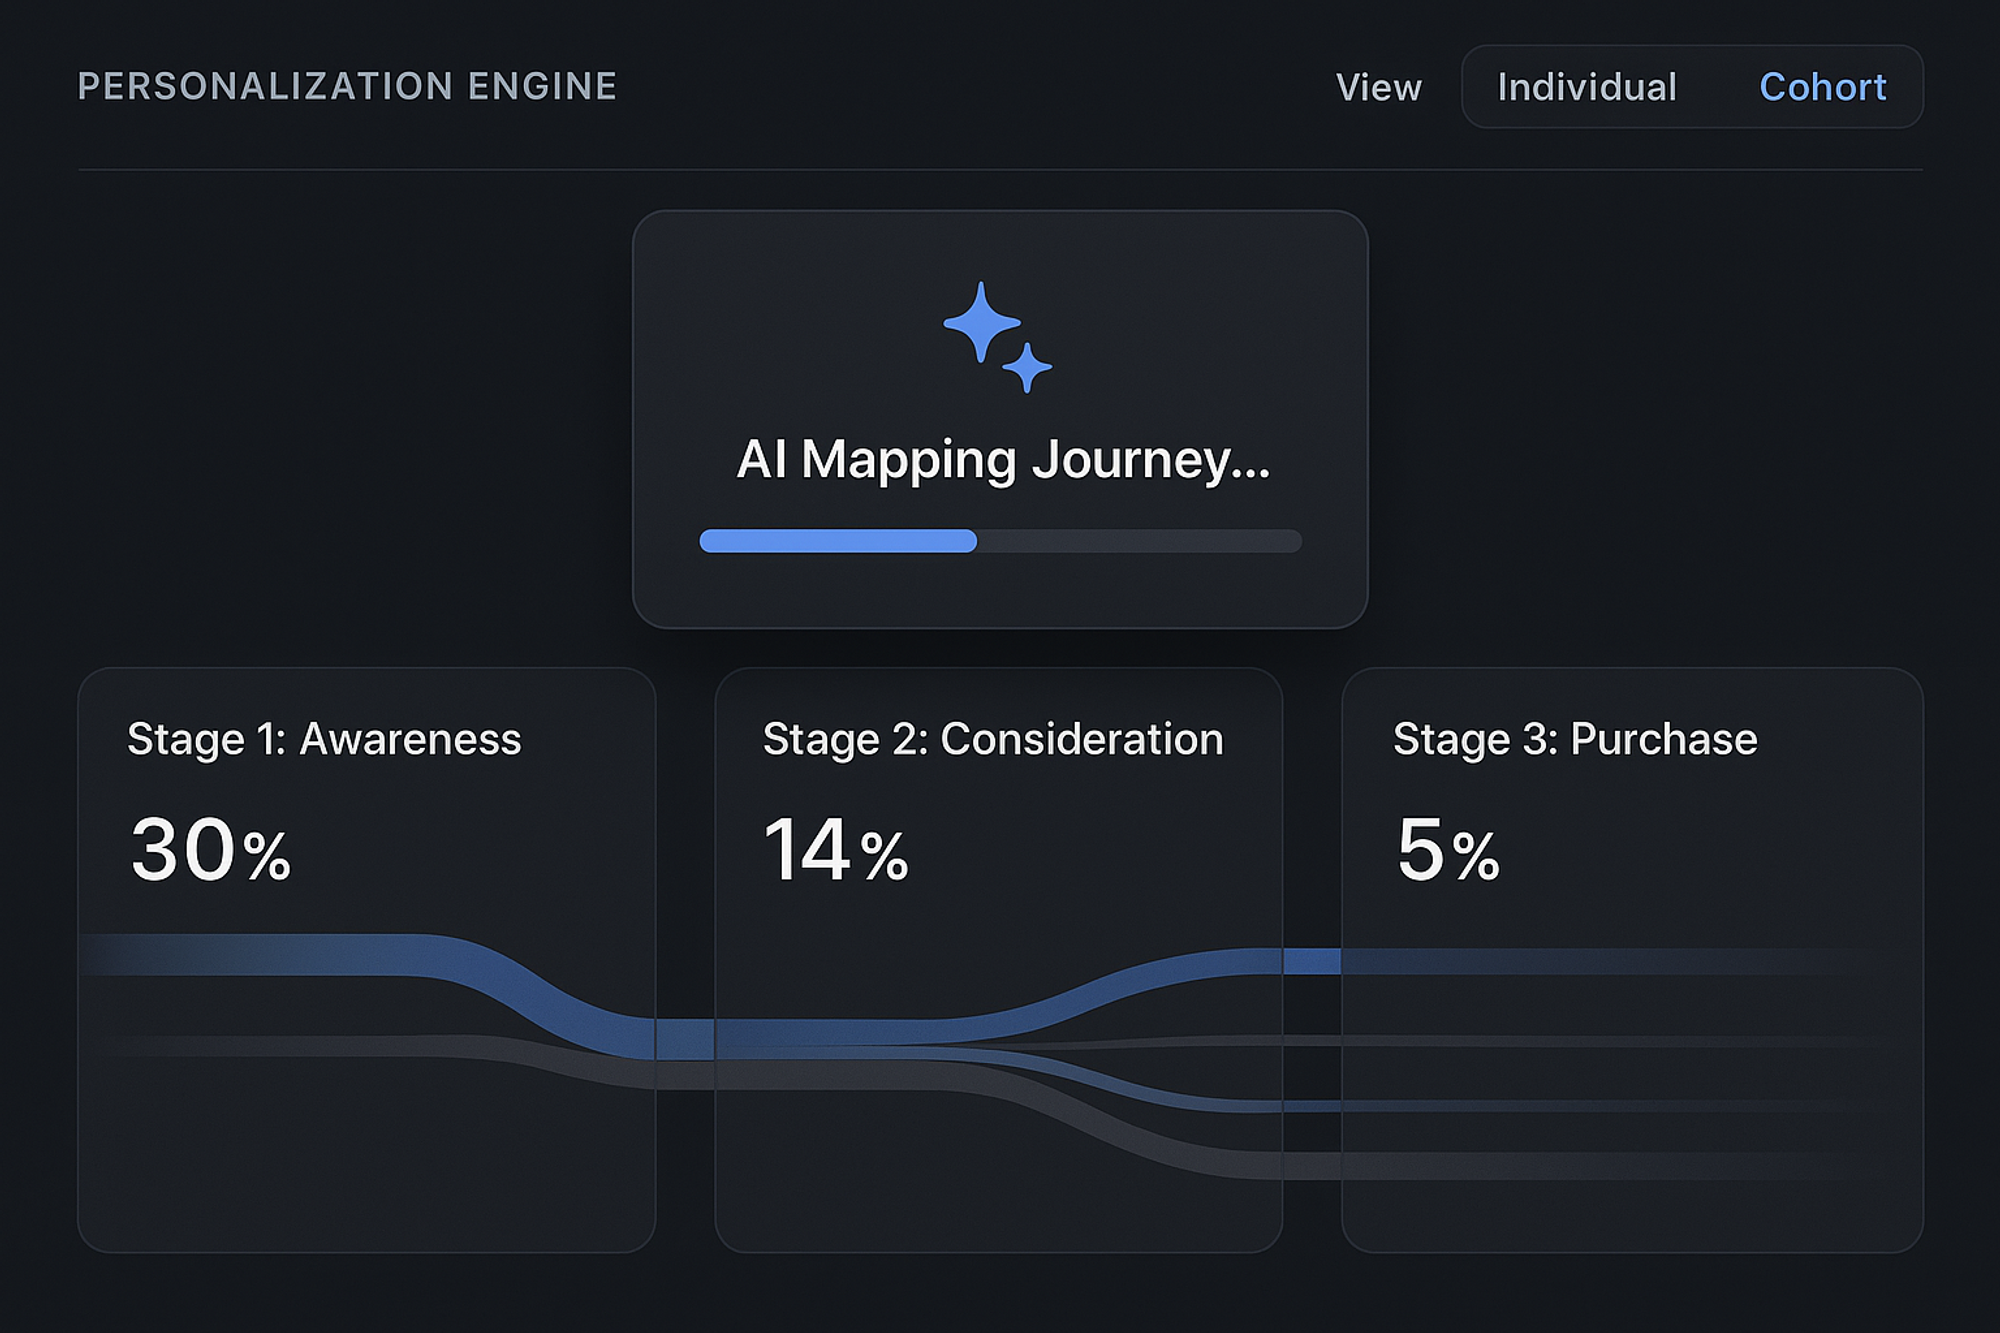Open Stage 1: Awareness heading
The width and height of the screenshot is (2000, 1333).
[324, 740]
